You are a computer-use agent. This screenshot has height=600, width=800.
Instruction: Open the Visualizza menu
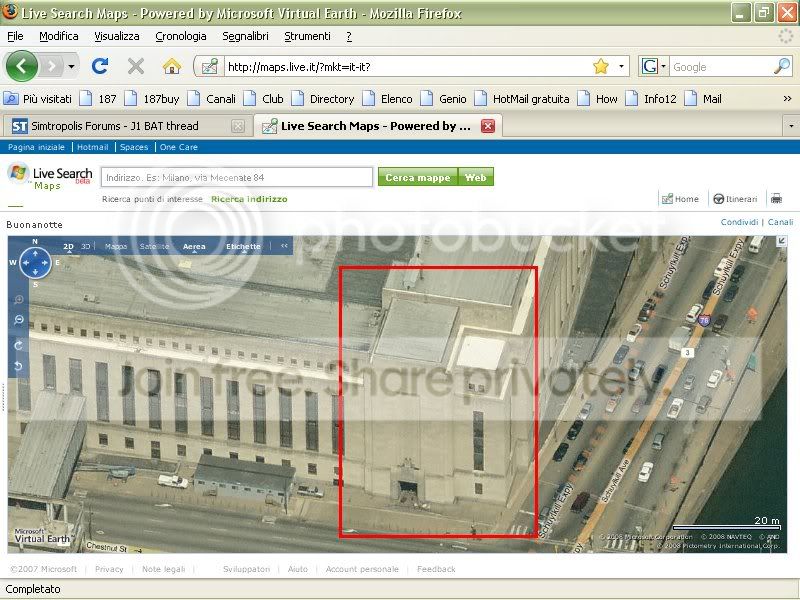click(x=116, y=36)
